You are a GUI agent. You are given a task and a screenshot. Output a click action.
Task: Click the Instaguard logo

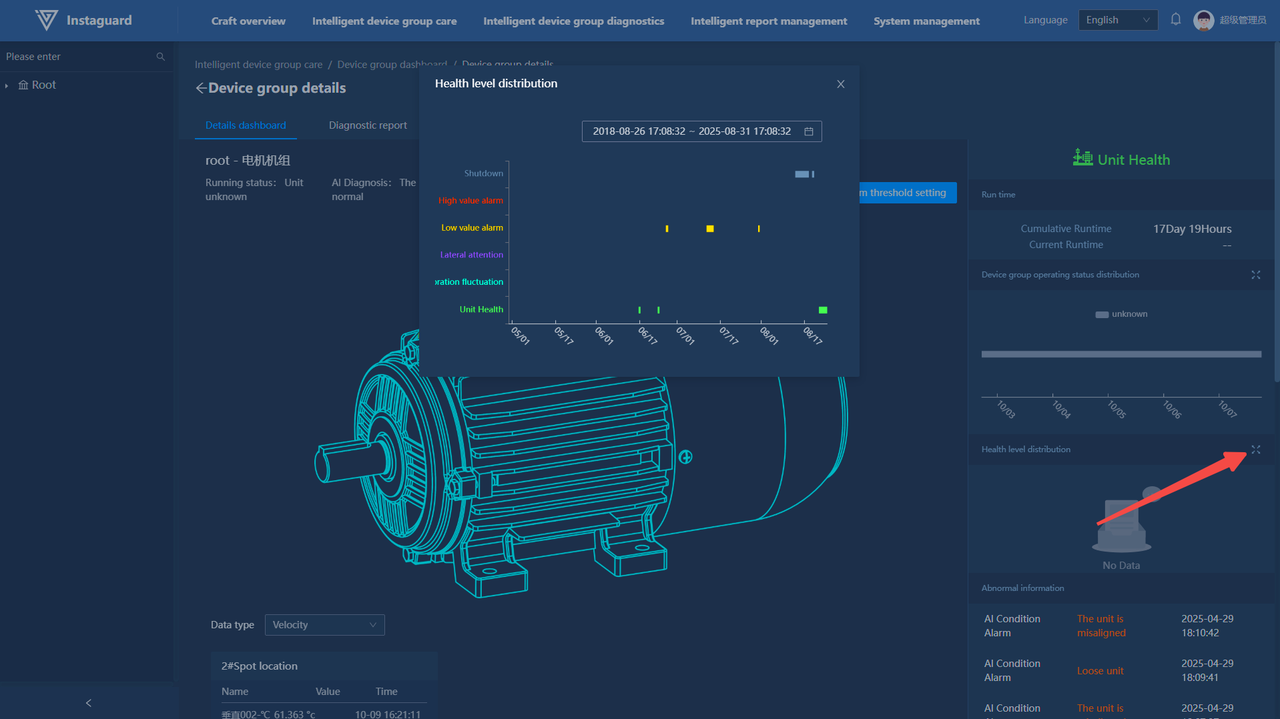pos(46,20)
